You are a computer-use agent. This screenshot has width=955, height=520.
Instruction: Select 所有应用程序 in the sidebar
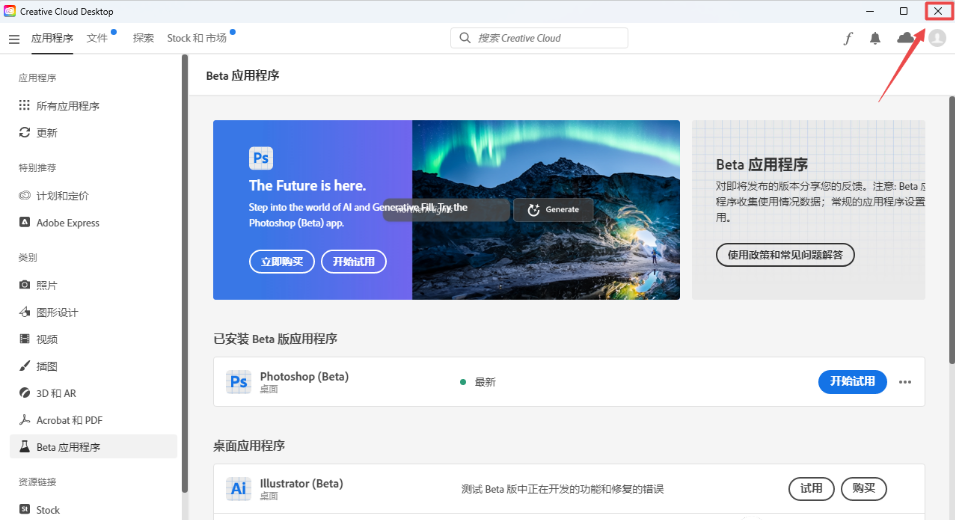coord(67,106)
